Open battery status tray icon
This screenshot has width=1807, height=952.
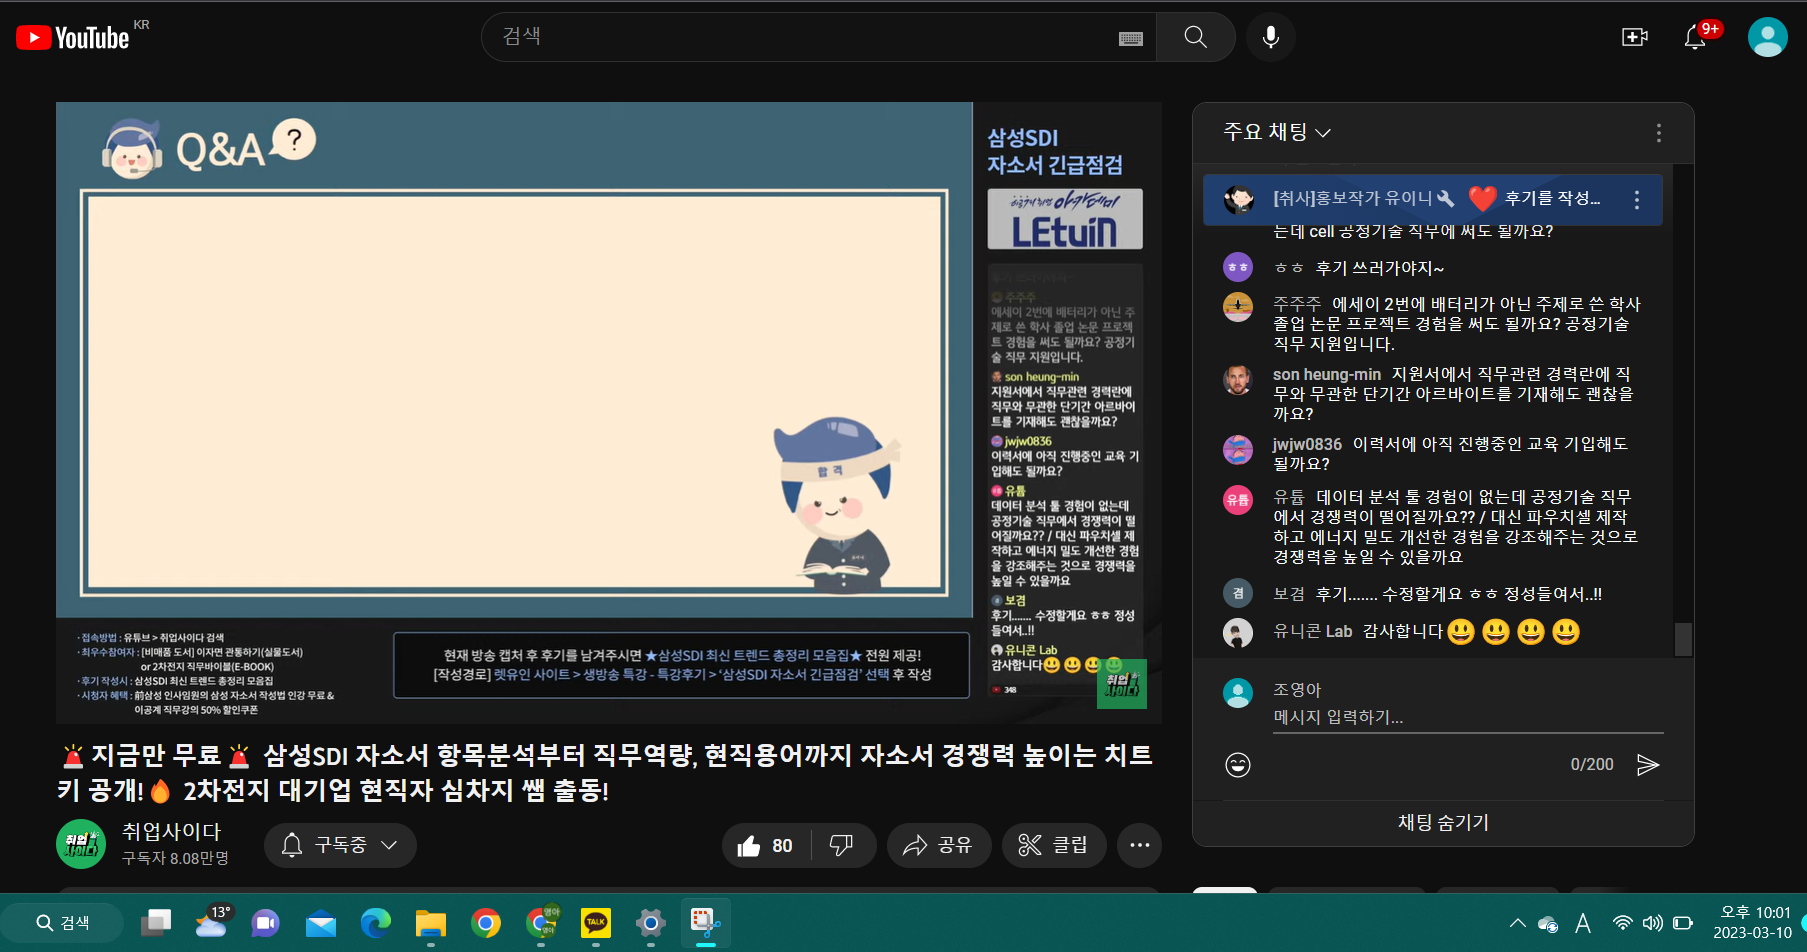pos(1683,923)
